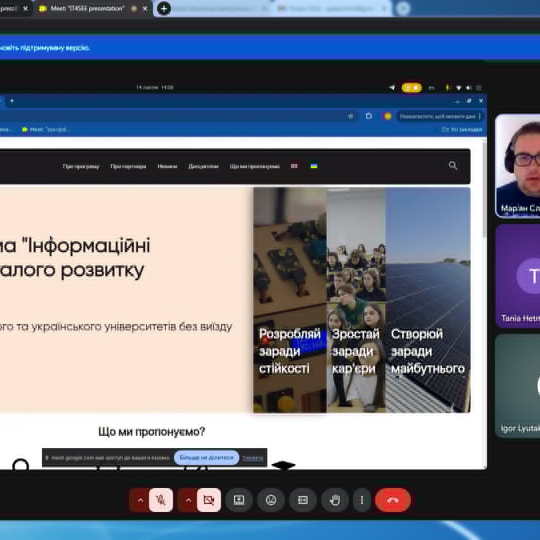Click the new tab plus in shared browser
Viewport: 540px width, 540px height.
pyautogui.click(x=12, y=101)
